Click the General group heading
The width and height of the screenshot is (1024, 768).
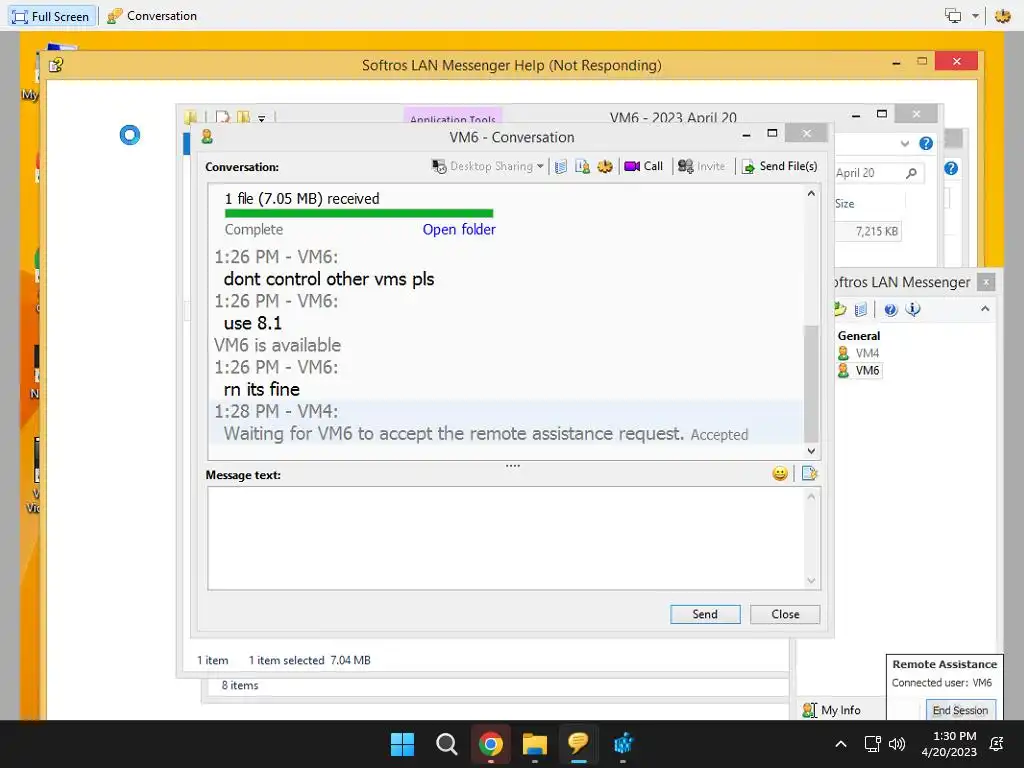[x=859, y=336]
